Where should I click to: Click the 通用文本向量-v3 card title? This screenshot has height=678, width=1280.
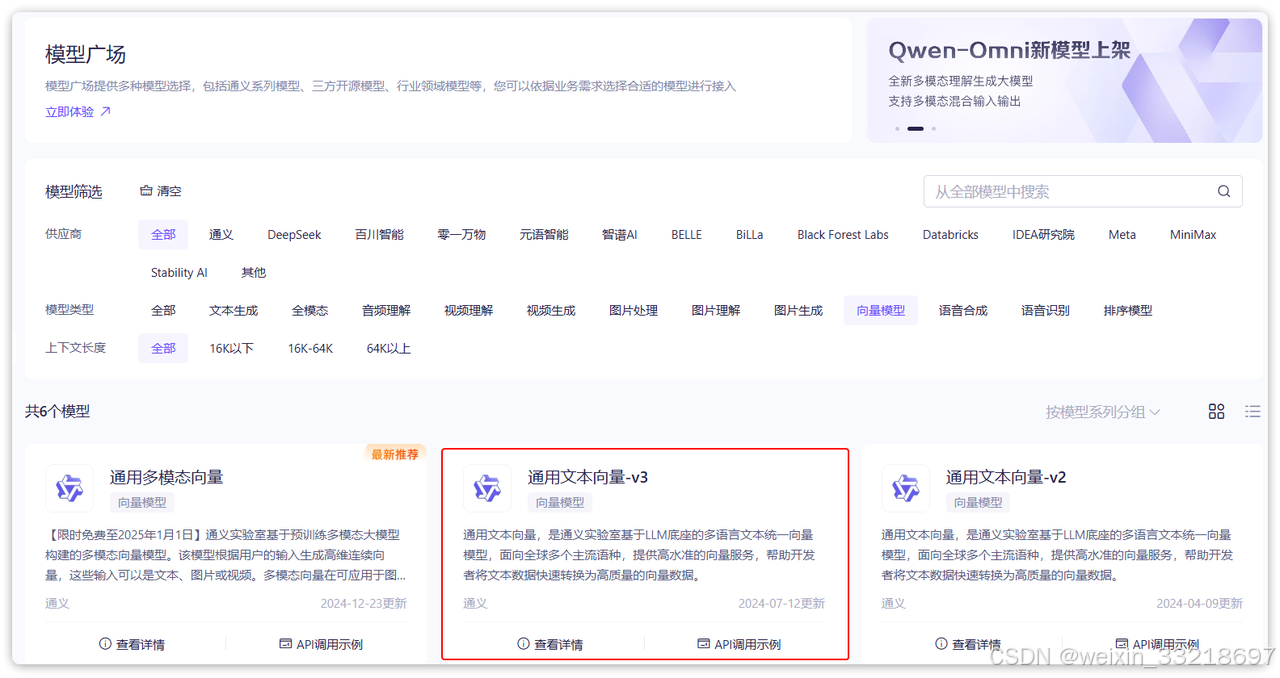[588, 477]
